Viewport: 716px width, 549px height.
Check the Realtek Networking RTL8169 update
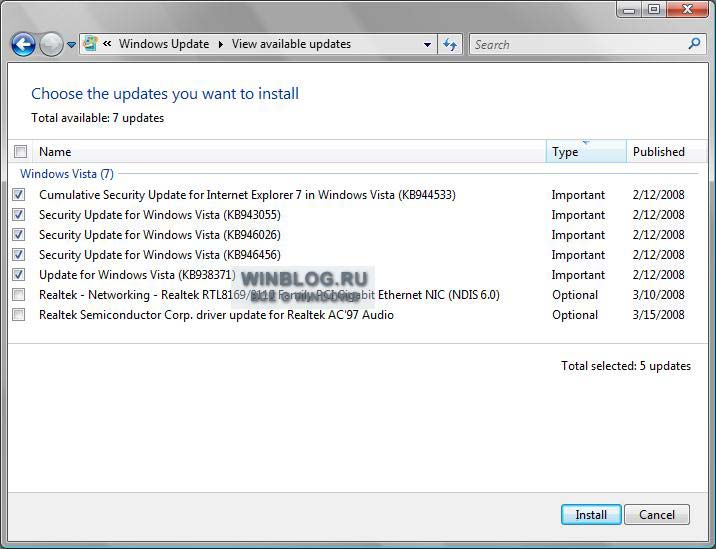19,295
